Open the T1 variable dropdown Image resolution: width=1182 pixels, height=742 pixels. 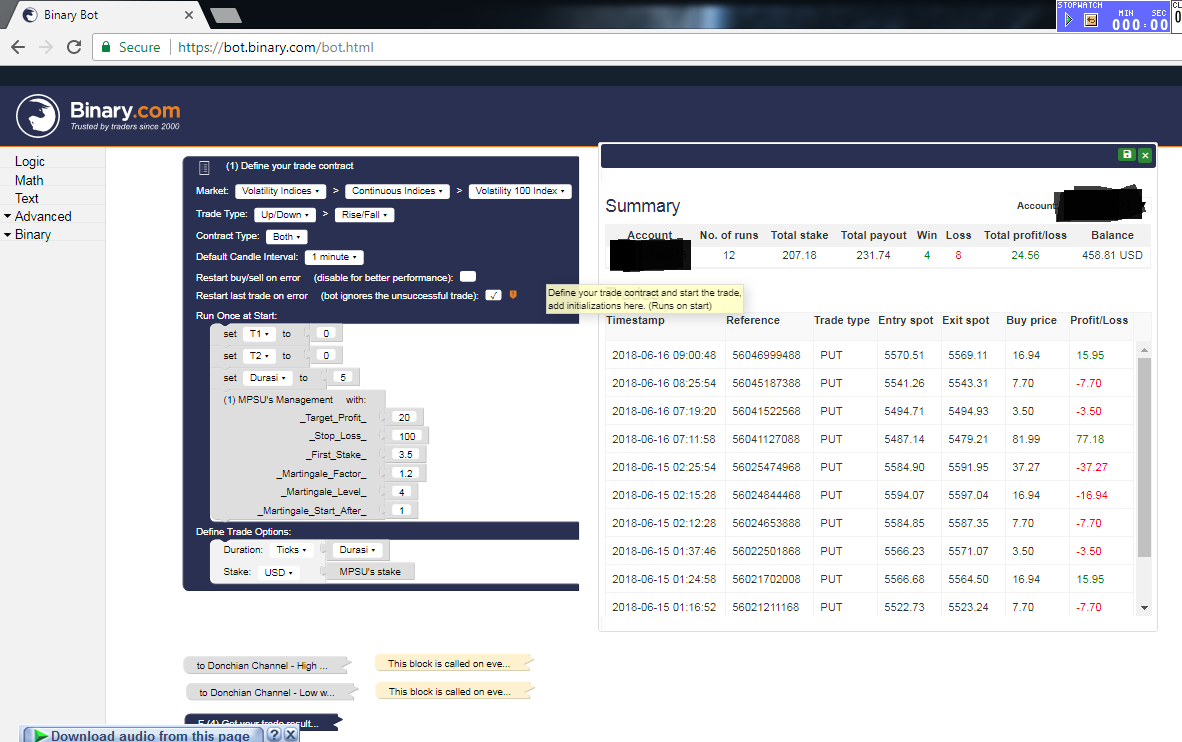[x=259, y=334]
